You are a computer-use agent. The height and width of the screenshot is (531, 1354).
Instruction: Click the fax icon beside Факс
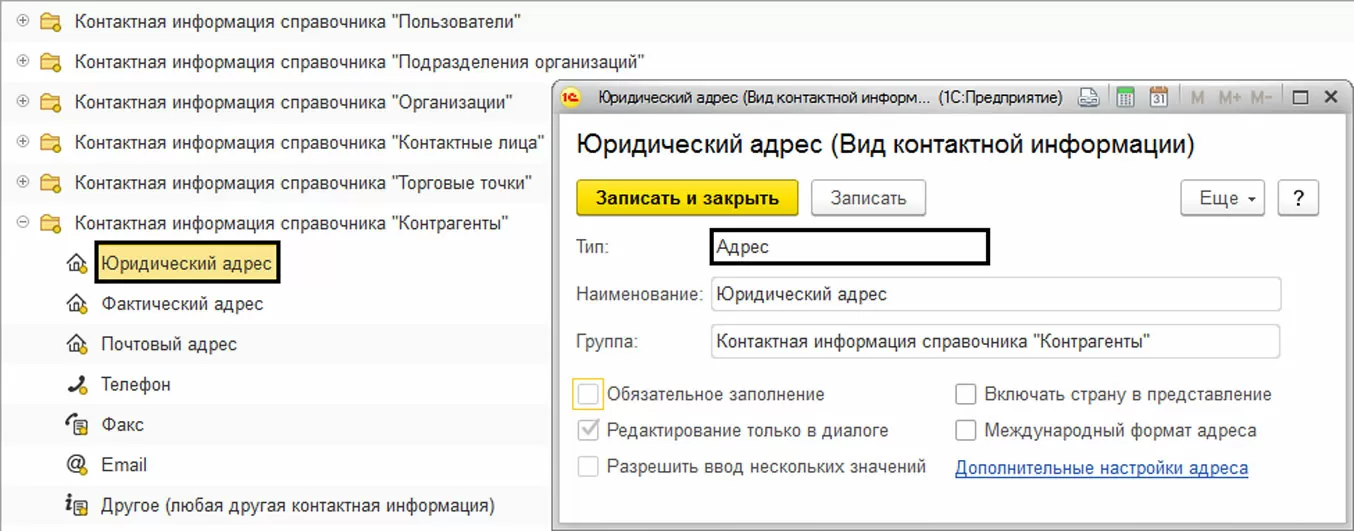pyautogui.click(x=76, y=425)
